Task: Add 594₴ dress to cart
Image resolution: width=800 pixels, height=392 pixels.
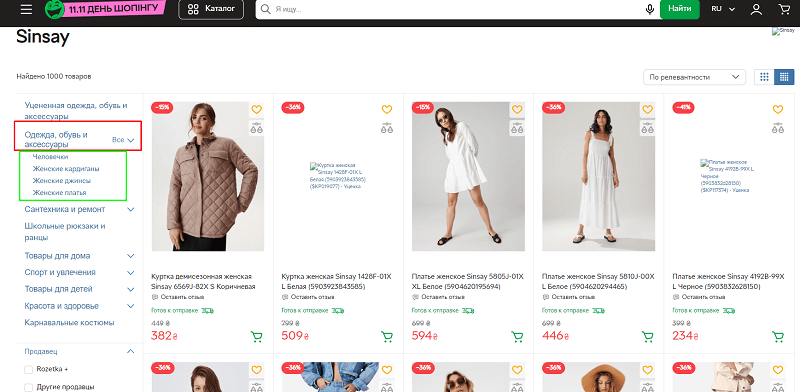Action: point(517,336)
